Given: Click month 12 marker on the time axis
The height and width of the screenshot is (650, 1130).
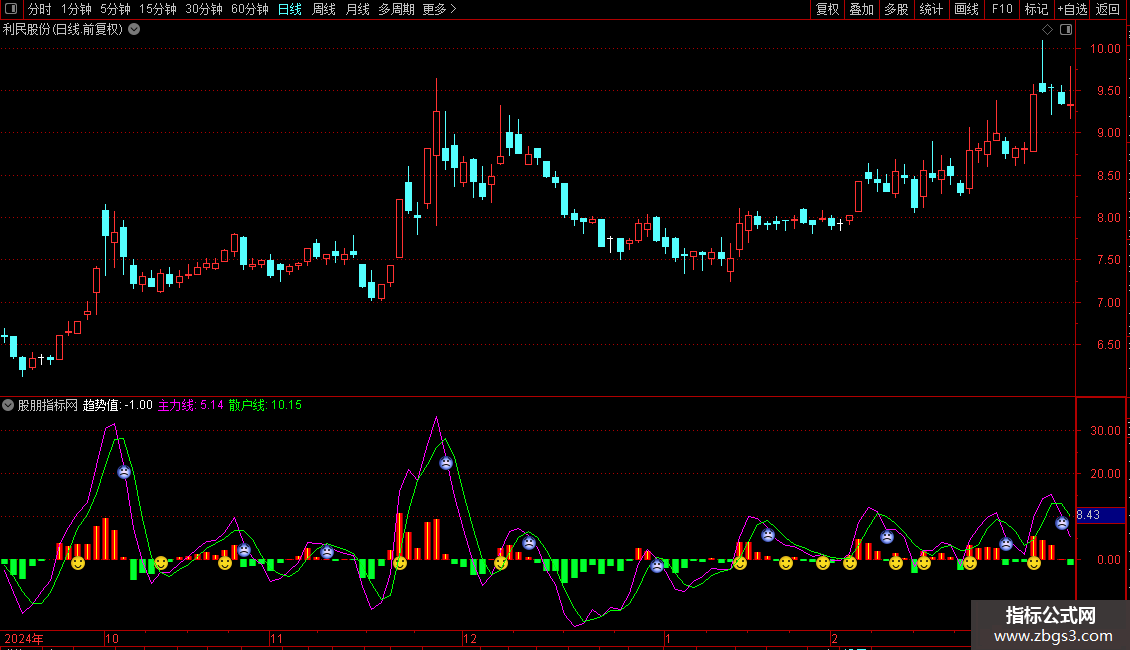Looking at the screenshot, I should coord(470,638).
